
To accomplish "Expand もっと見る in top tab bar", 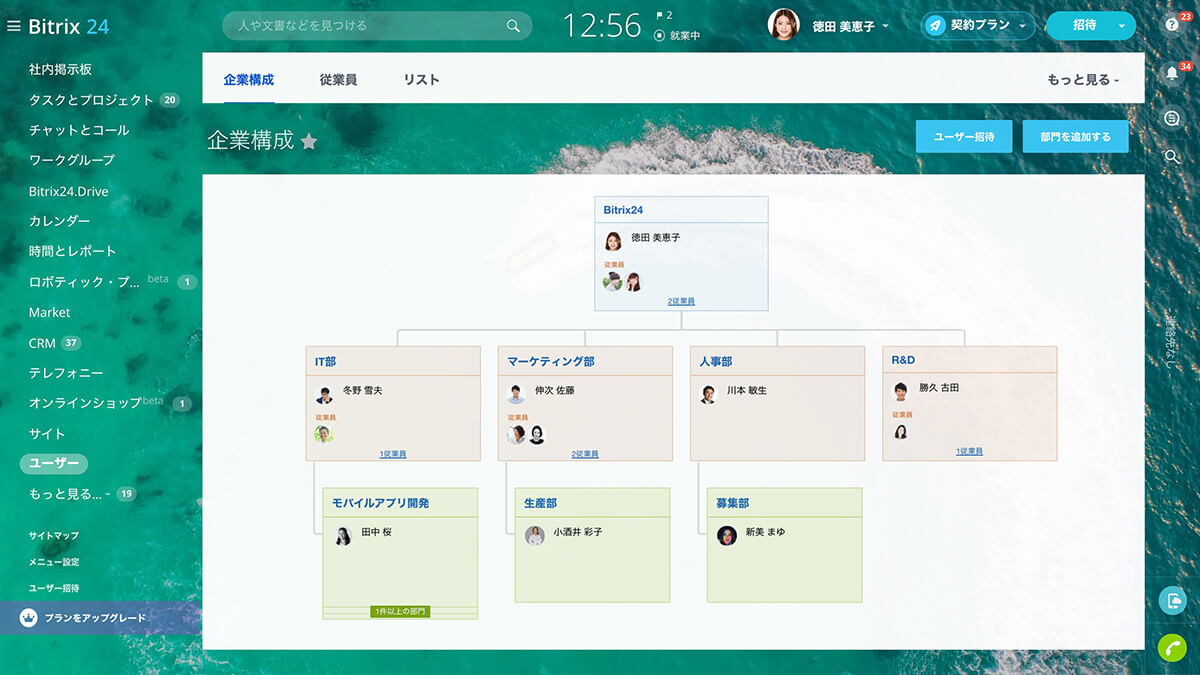I will pos(1083,80).
